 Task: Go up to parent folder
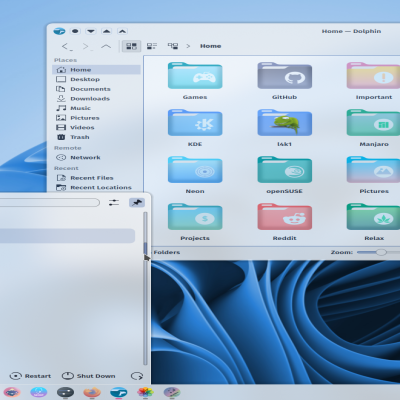(x=106, y=46)
